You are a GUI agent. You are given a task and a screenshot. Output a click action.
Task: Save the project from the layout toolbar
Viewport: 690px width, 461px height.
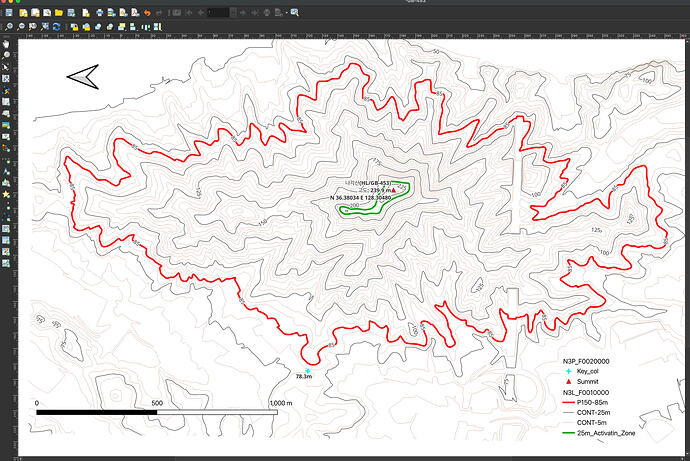(9, 13)
